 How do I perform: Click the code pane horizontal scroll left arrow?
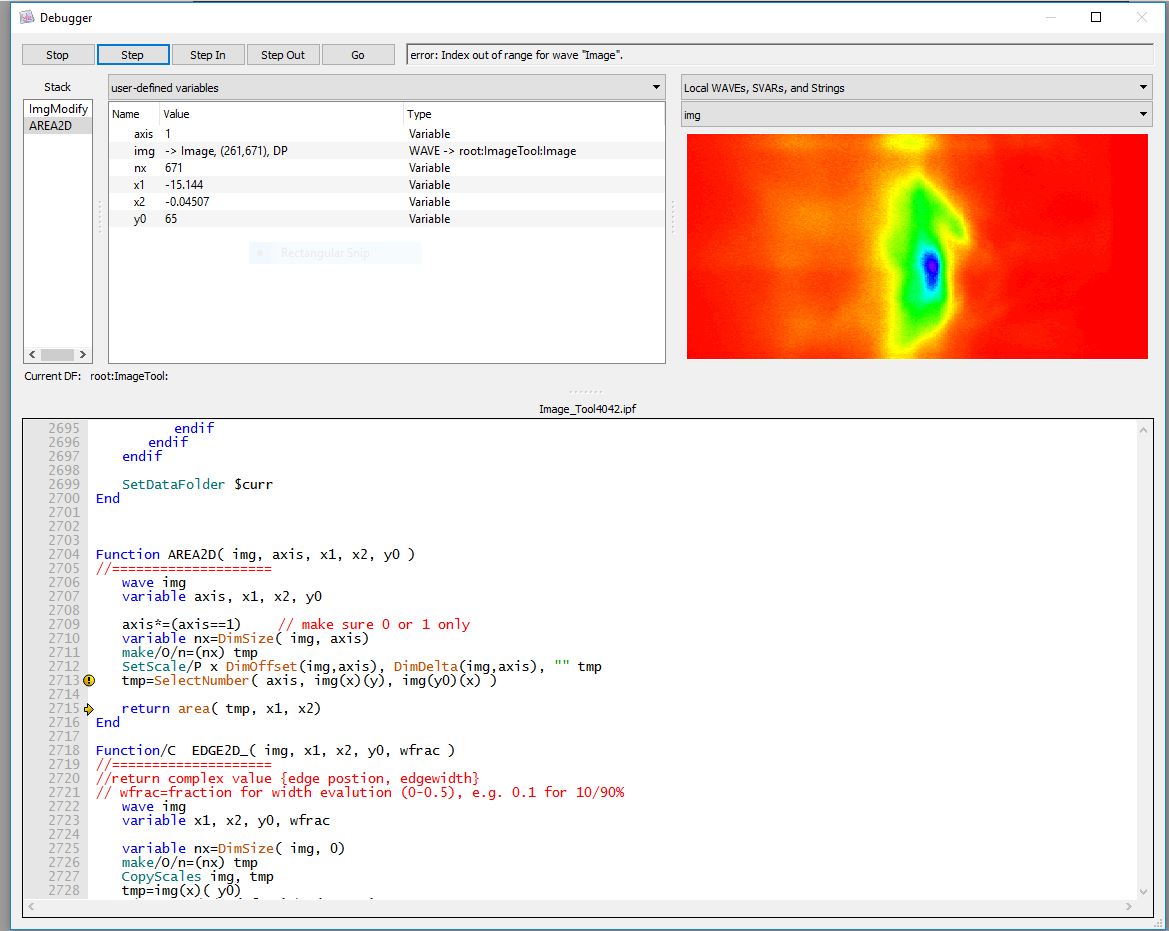point(31,907)
